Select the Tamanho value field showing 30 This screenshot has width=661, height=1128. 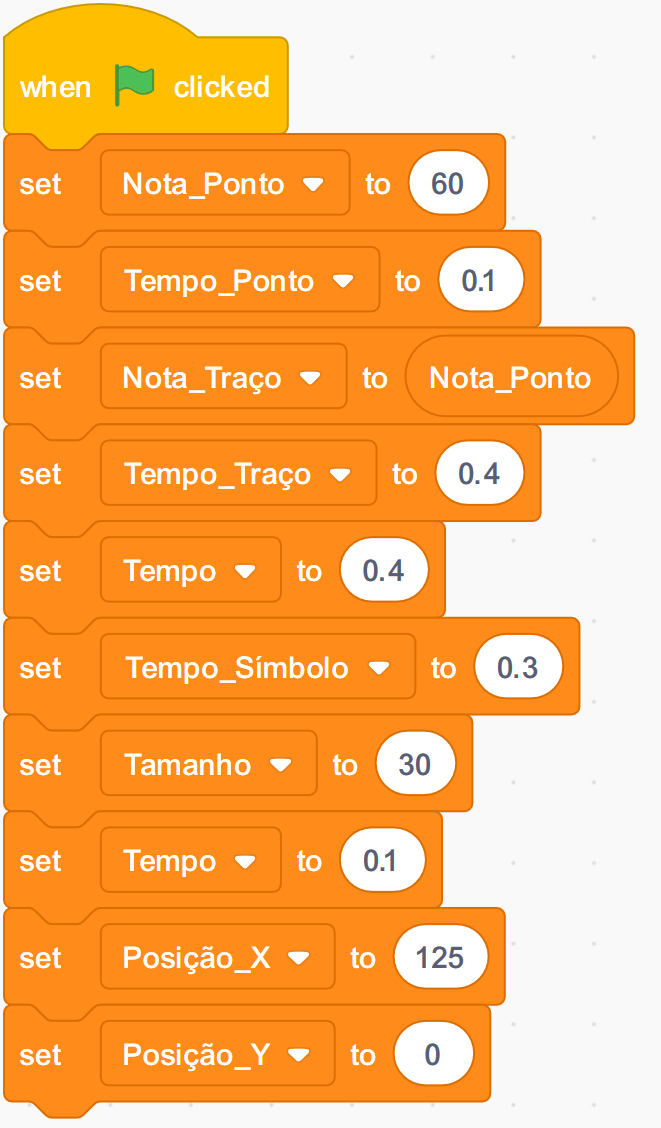tap(414, 765)
